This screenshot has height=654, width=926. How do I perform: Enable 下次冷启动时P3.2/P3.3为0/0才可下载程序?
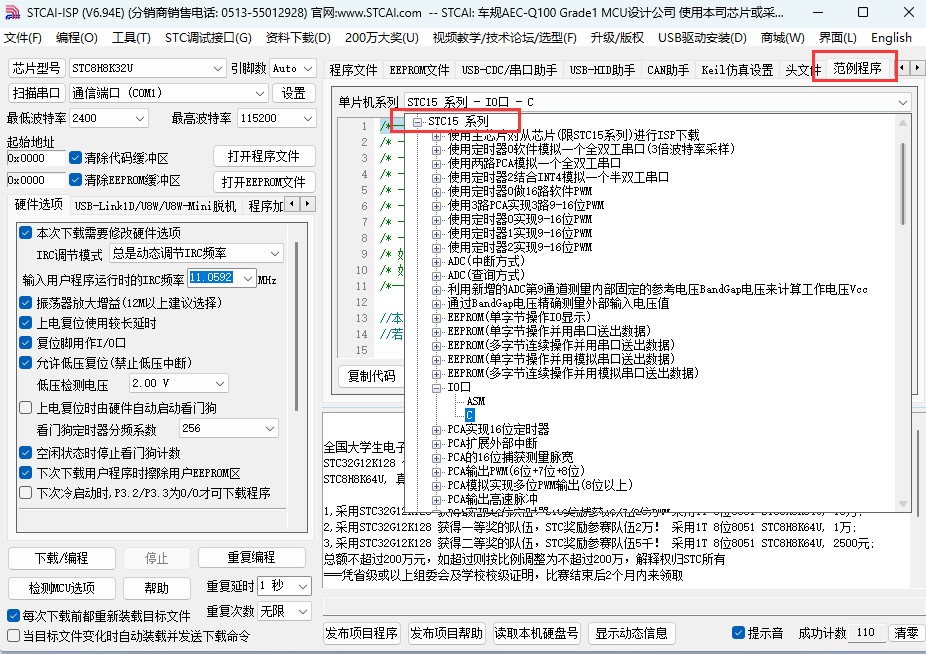pyautogui.click(x=25, y=493)
